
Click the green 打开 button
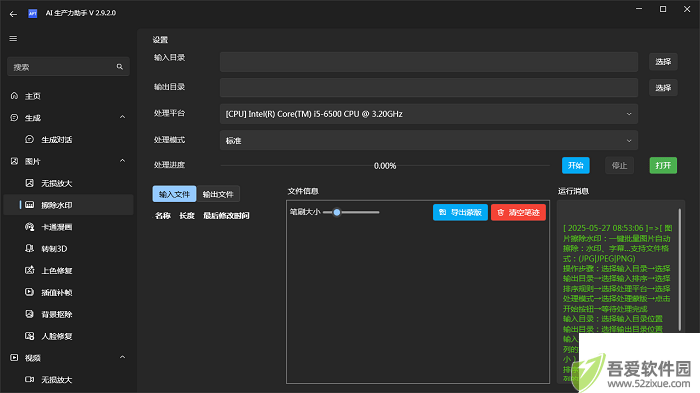663,165
